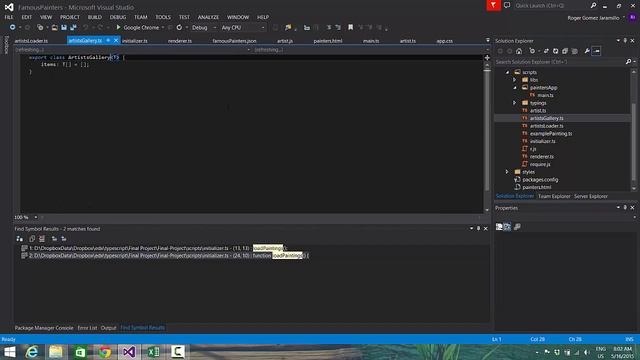Open Package Manager Console tab
640x360 pixels.
pyautogui.click(x=44, y=328)
